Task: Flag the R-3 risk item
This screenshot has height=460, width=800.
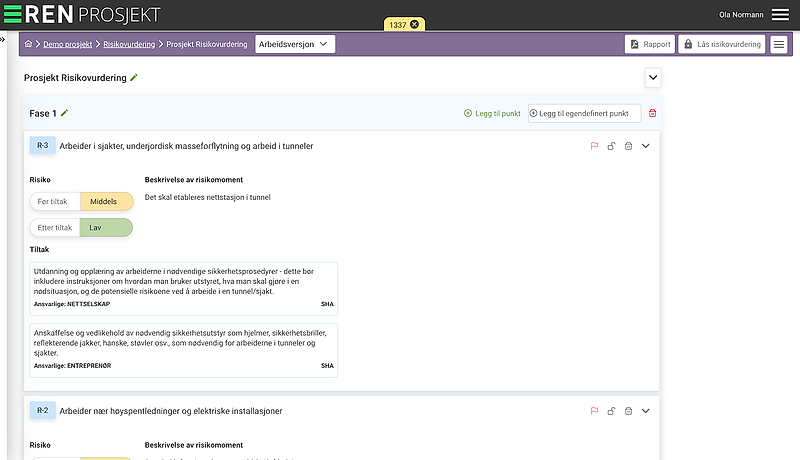Action: (594, 146)
